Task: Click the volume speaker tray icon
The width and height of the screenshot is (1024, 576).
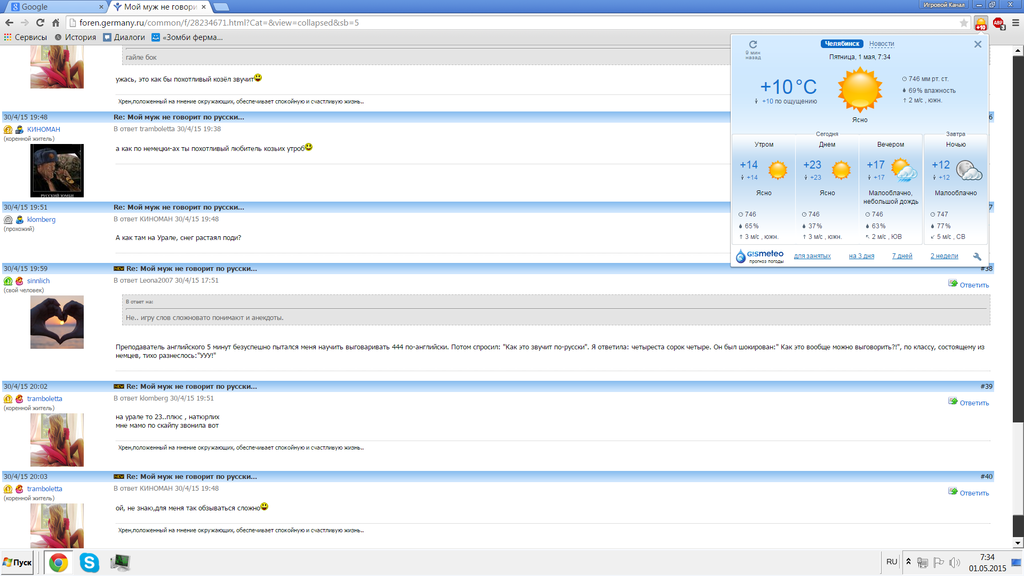Action: point(955,562)
